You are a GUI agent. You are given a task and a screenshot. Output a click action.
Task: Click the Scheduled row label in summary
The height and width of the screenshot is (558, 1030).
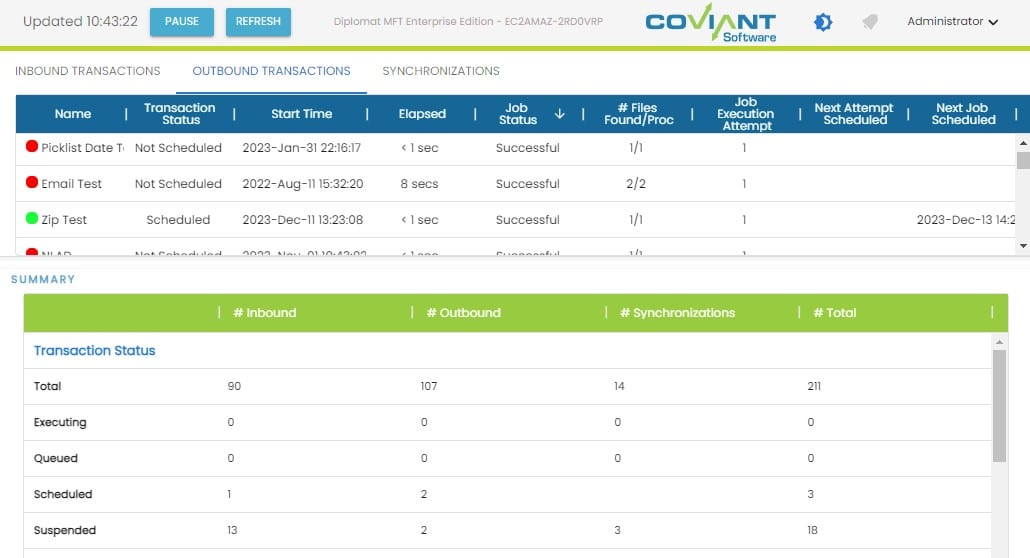click(63, 494)
